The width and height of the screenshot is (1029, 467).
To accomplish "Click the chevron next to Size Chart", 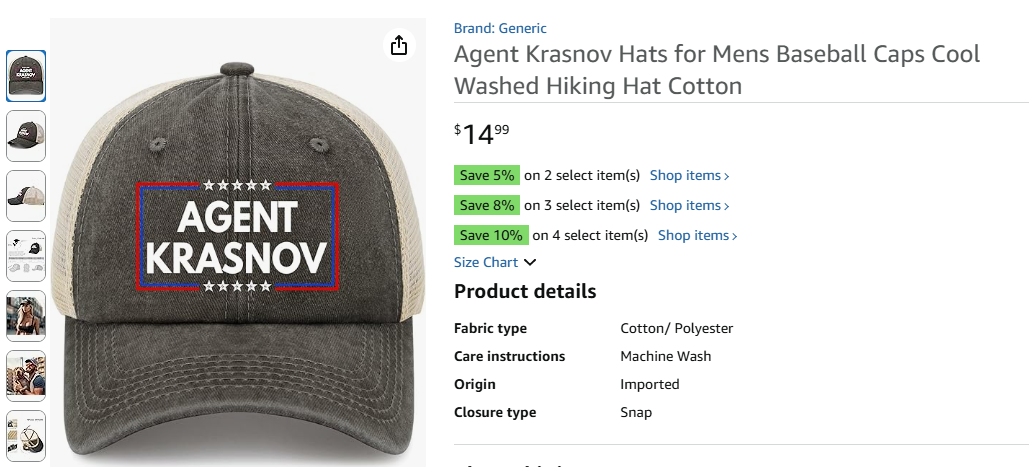I will (x=530, y=262).
